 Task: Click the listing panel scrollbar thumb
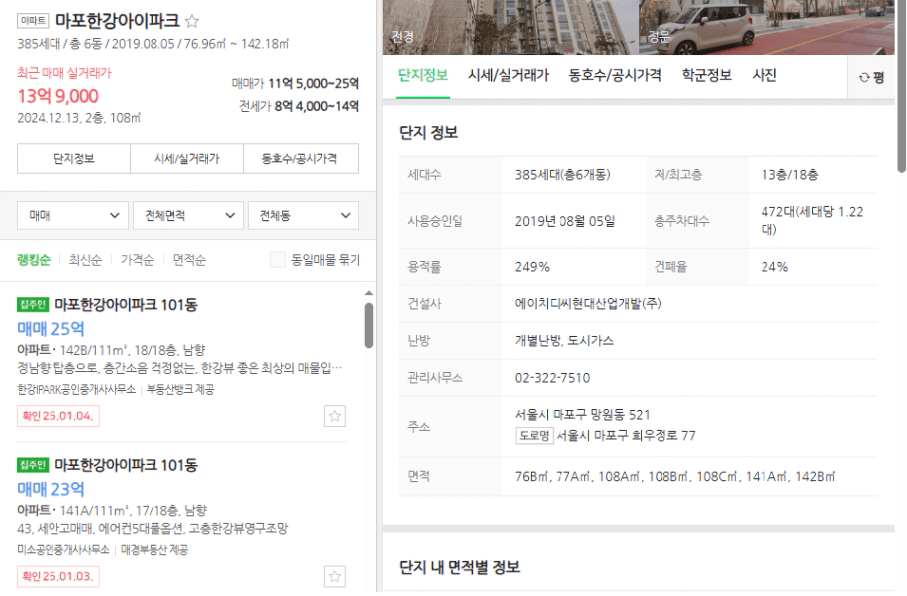tap(369, 326)
